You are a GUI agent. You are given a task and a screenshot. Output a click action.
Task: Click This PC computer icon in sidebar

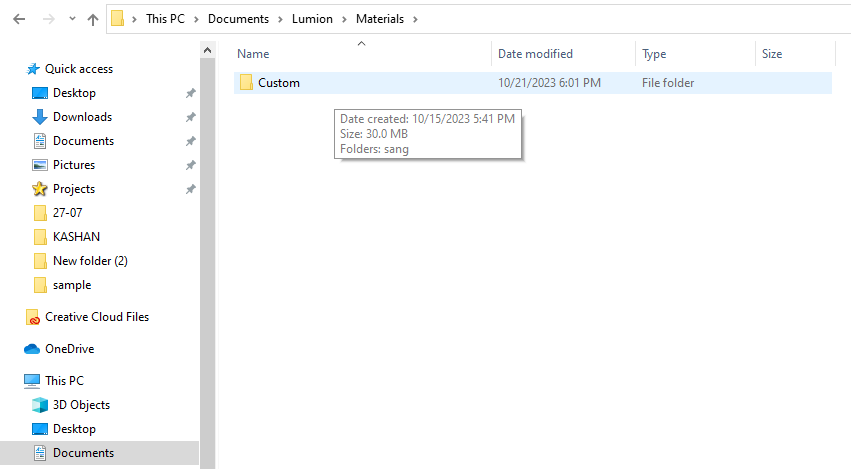coord(32,381)
